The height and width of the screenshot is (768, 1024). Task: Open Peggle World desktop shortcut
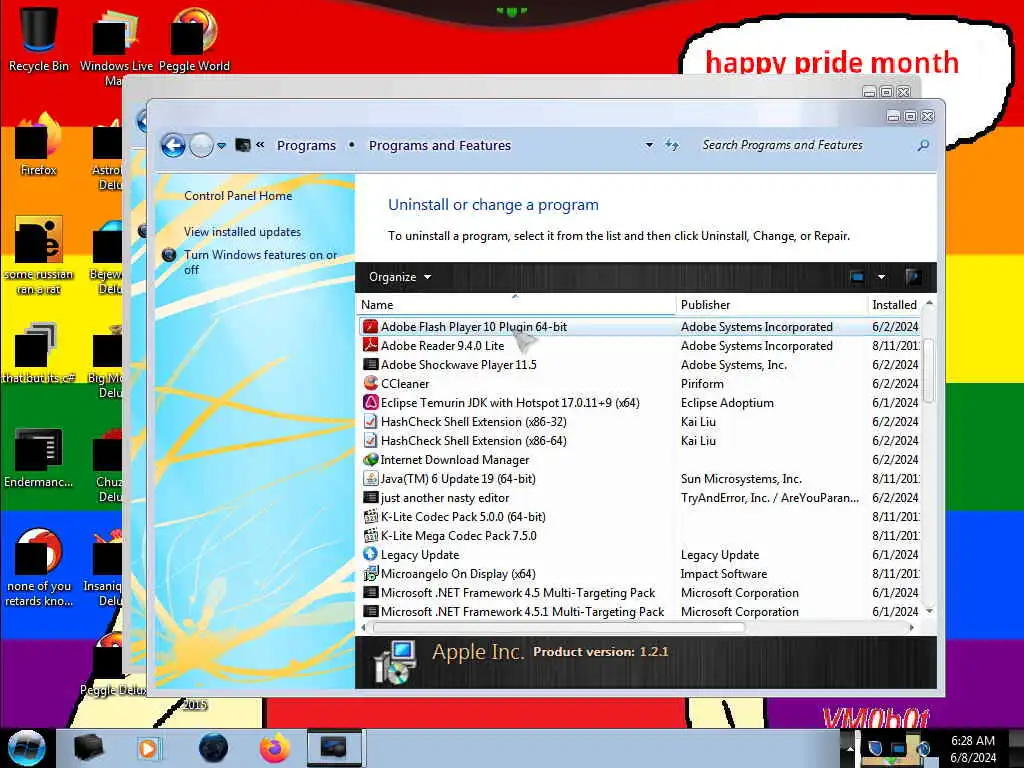194,39
